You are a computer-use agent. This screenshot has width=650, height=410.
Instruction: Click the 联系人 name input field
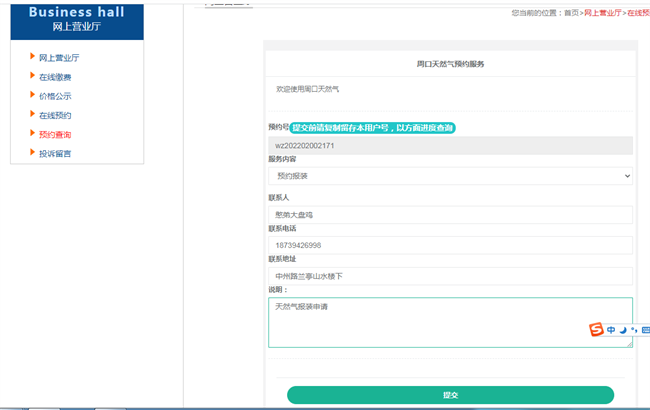tap(450, 215)
